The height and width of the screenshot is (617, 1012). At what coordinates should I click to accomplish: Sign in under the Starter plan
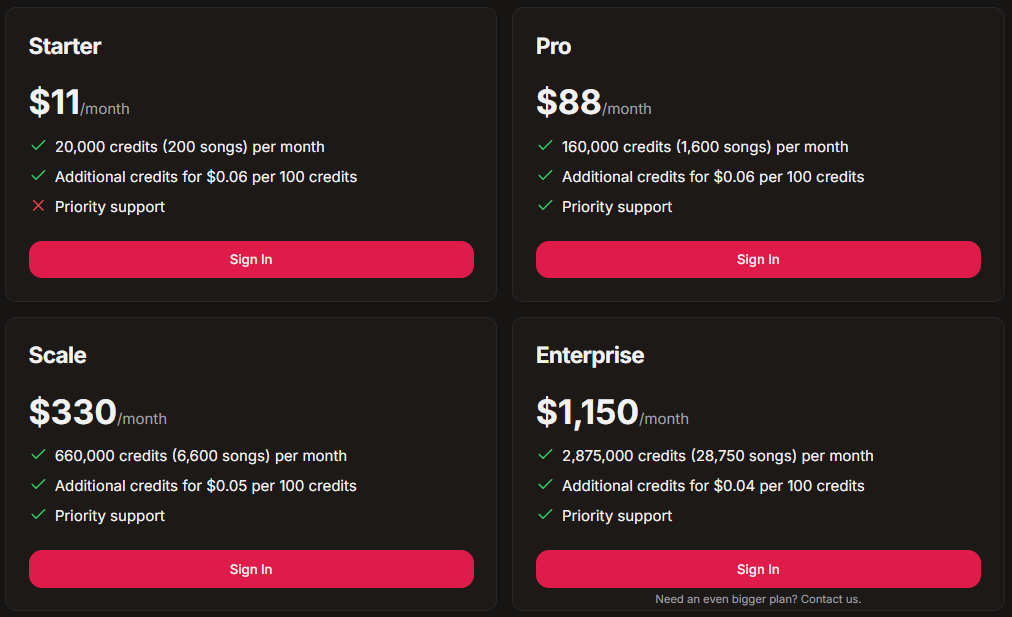(x=251, y=259)
